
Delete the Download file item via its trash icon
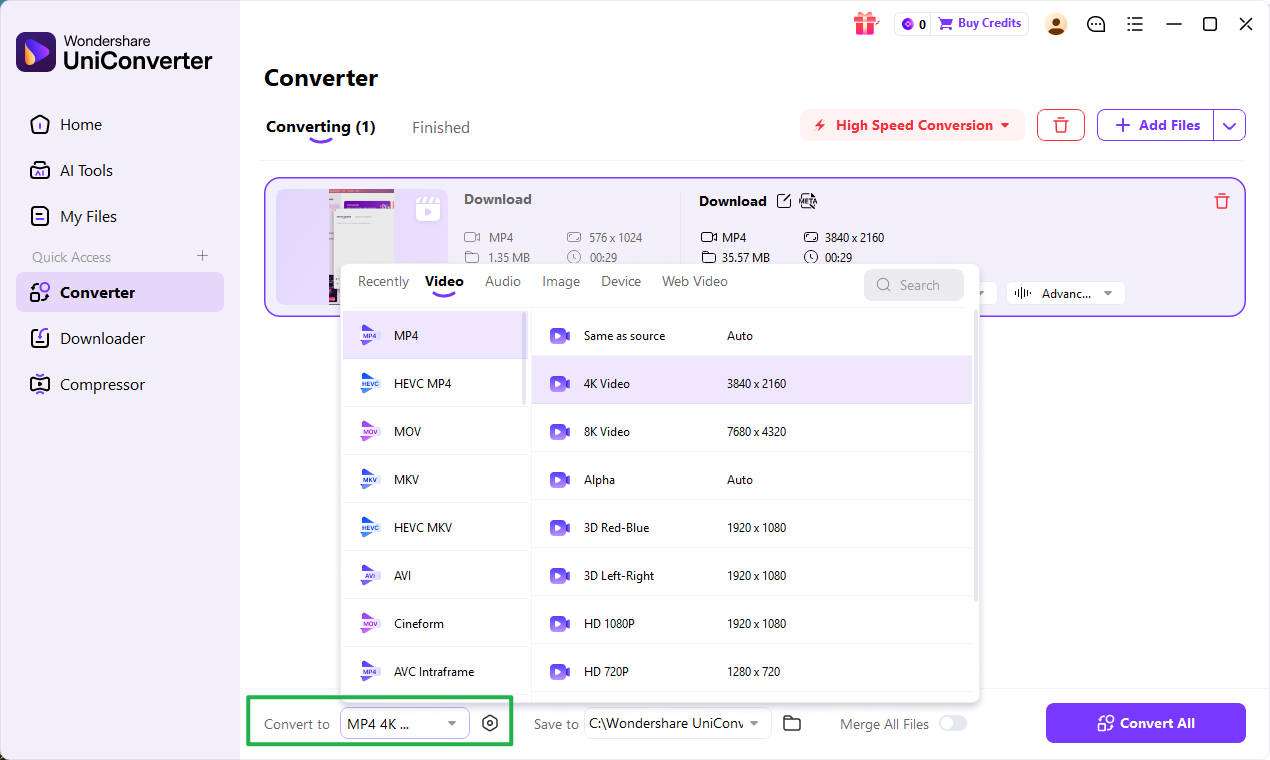(1221, 201)
